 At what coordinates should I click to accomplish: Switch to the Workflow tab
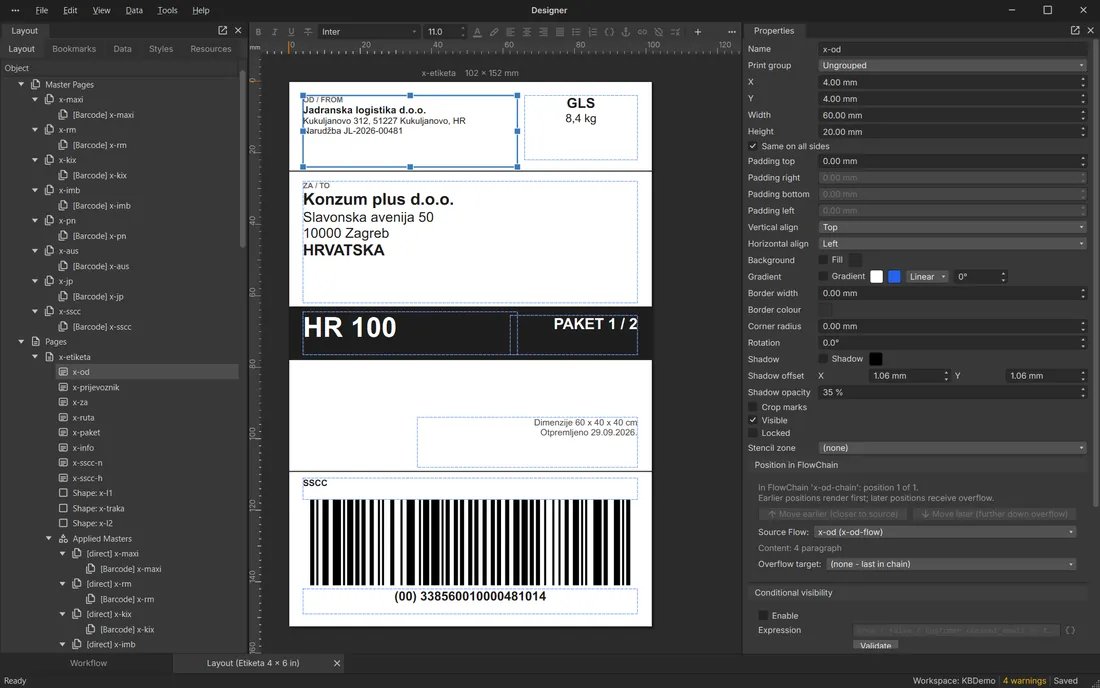pos(88,663)
